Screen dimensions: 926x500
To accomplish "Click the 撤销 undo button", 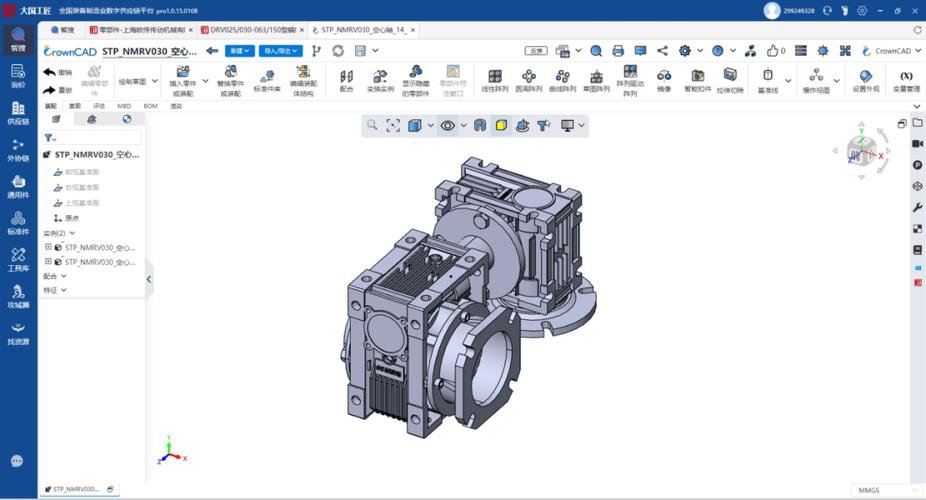I will click(x=57, y=72).
